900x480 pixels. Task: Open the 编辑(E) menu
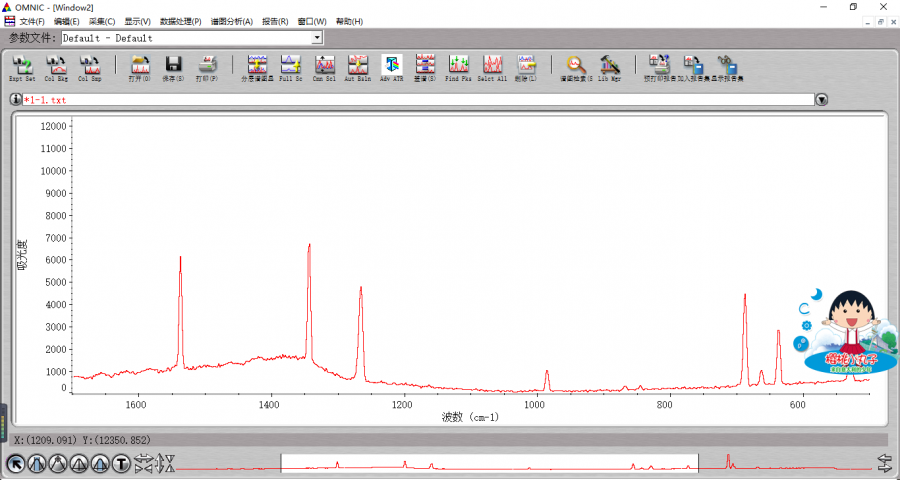[x=67, y=21]
